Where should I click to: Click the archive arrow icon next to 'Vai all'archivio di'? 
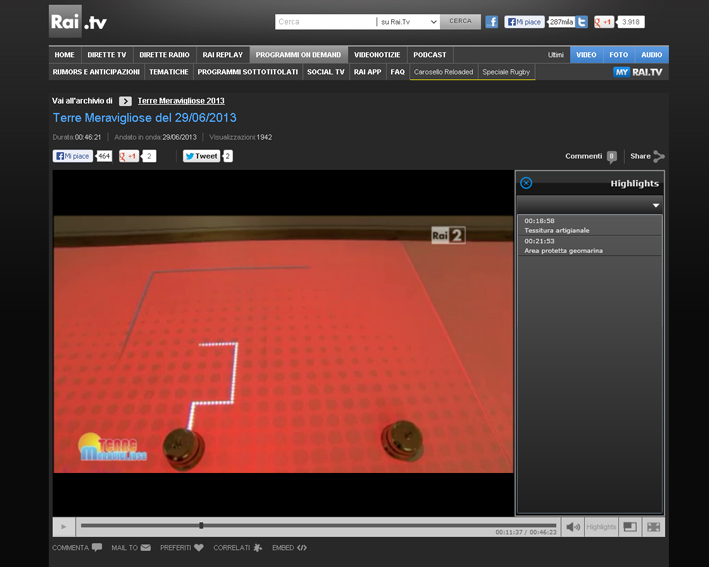coord(125,101)
